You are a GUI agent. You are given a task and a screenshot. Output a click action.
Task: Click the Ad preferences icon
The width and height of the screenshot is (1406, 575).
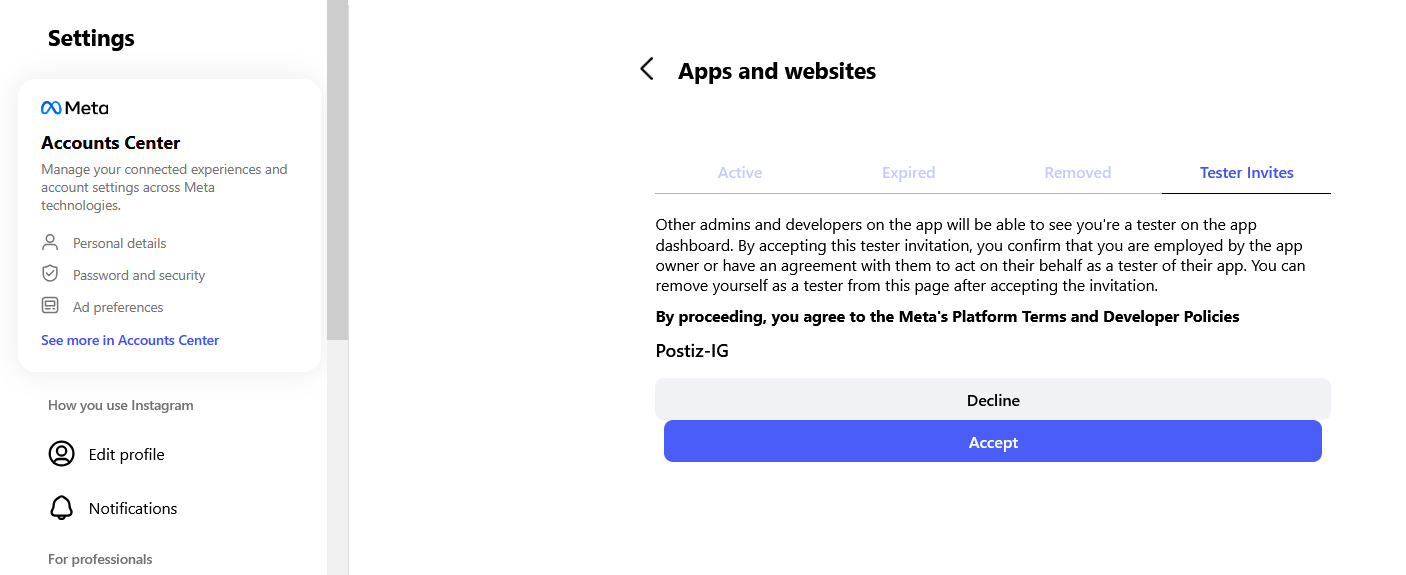click(50, 306)
